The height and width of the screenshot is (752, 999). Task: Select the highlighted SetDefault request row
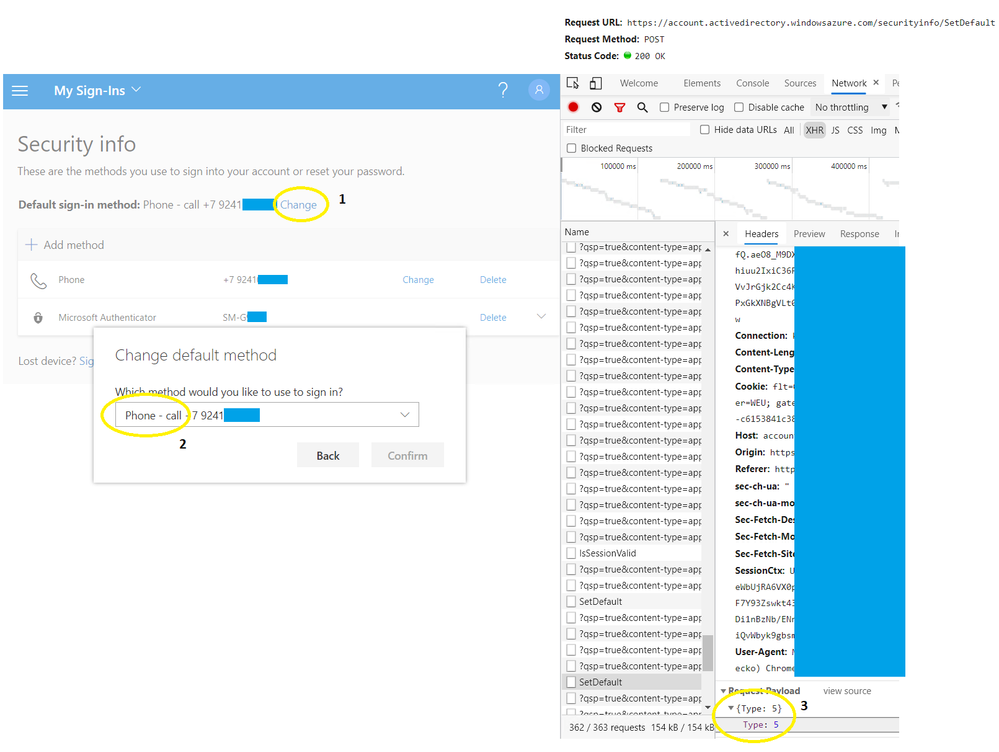pos(633,682)
